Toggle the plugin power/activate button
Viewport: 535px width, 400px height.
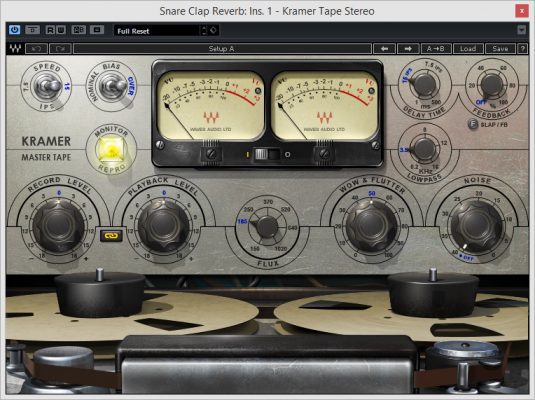[14, 30]
